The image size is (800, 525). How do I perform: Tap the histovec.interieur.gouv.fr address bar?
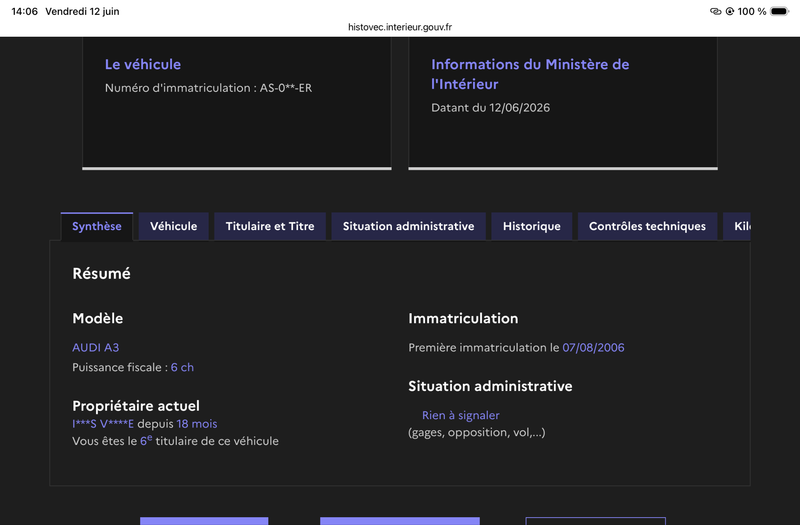(x=400, y=27)
